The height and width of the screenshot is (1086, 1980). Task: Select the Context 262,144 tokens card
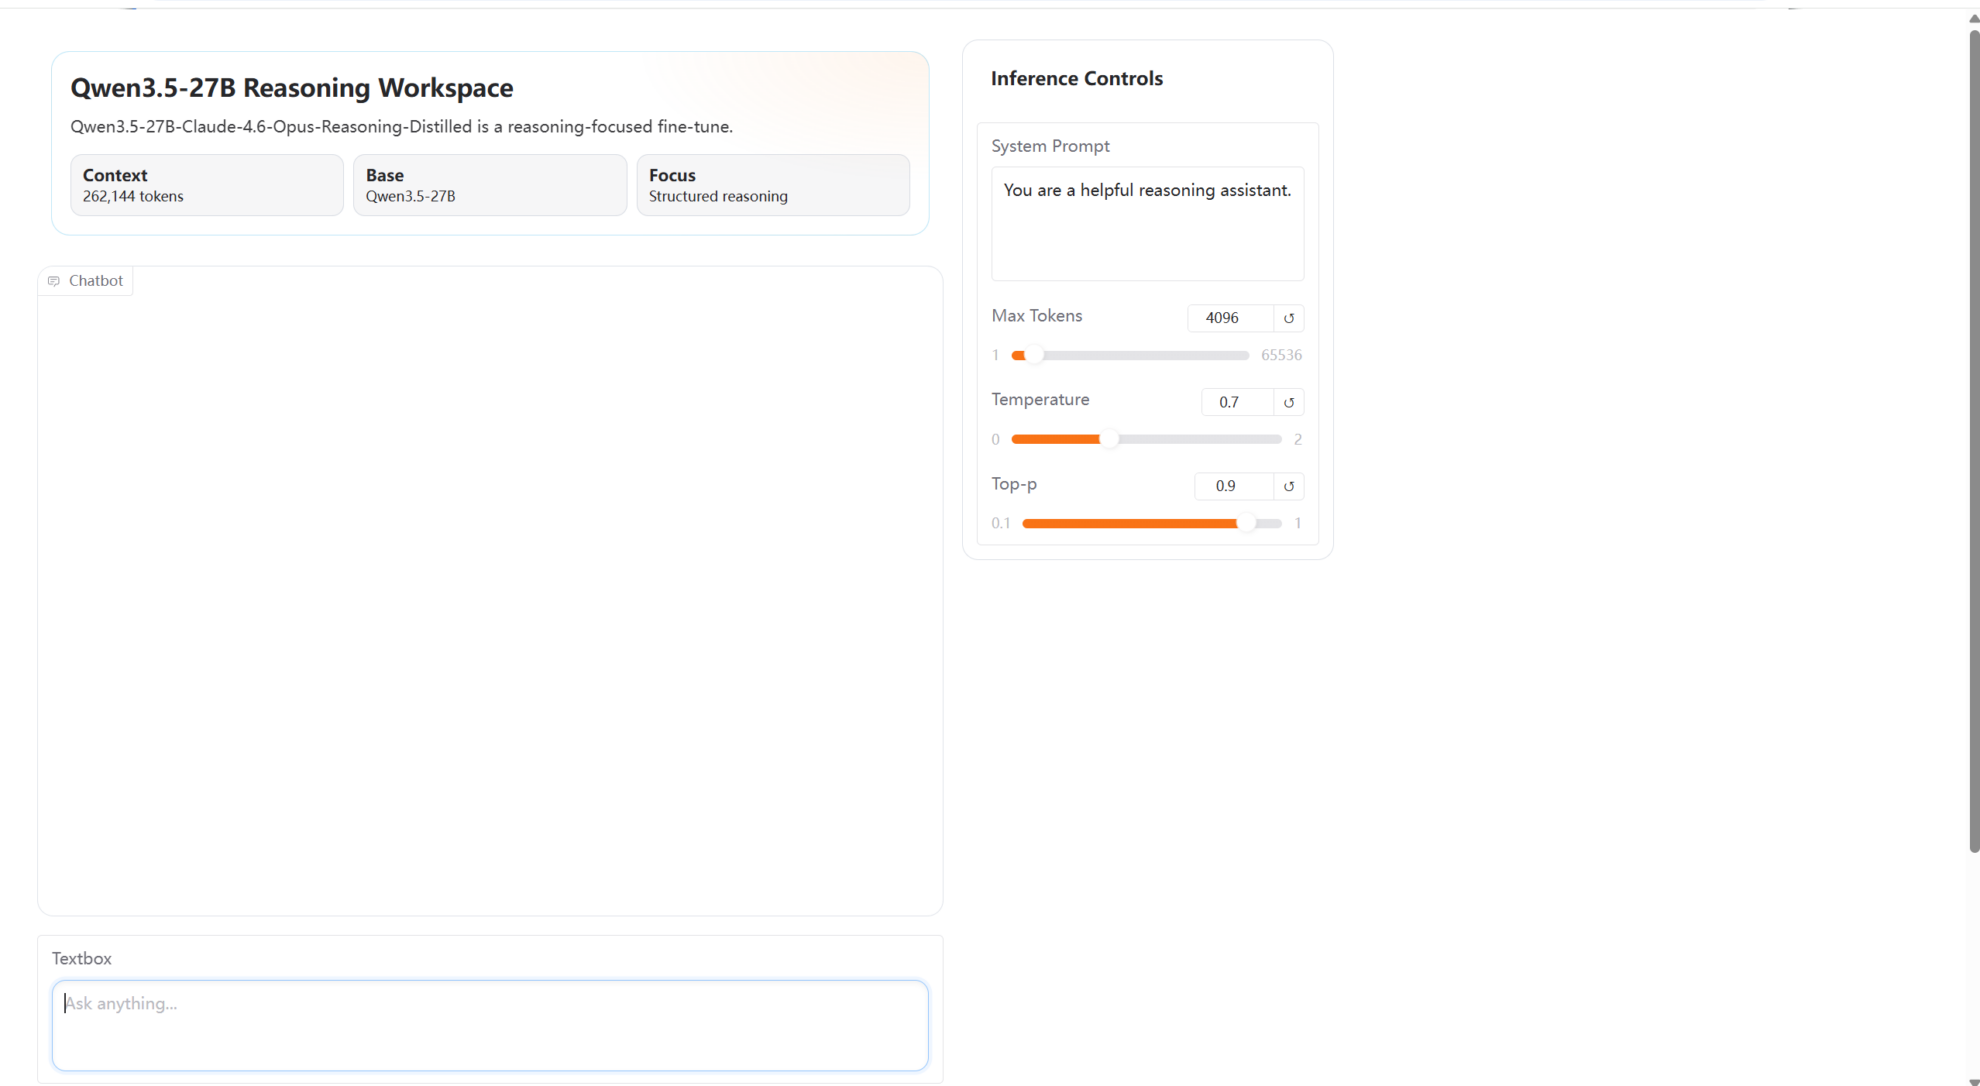207,185
